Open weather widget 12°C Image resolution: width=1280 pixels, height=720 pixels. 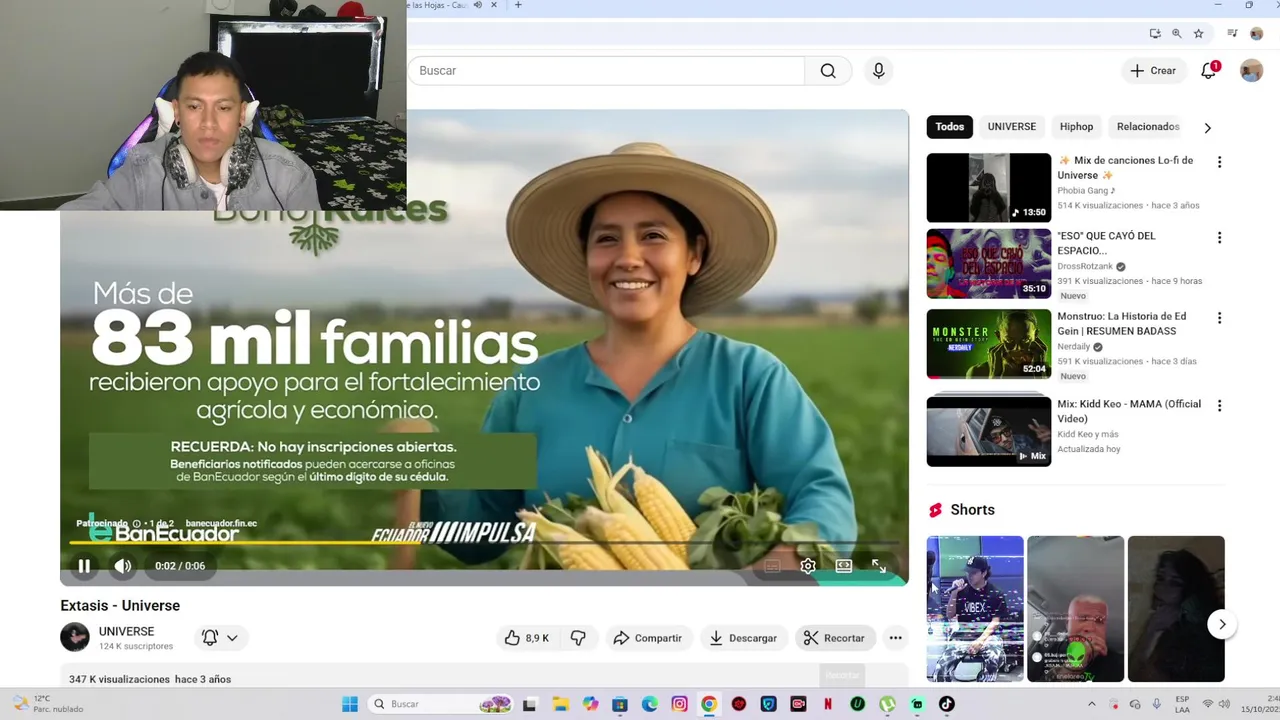click(47, 704)
